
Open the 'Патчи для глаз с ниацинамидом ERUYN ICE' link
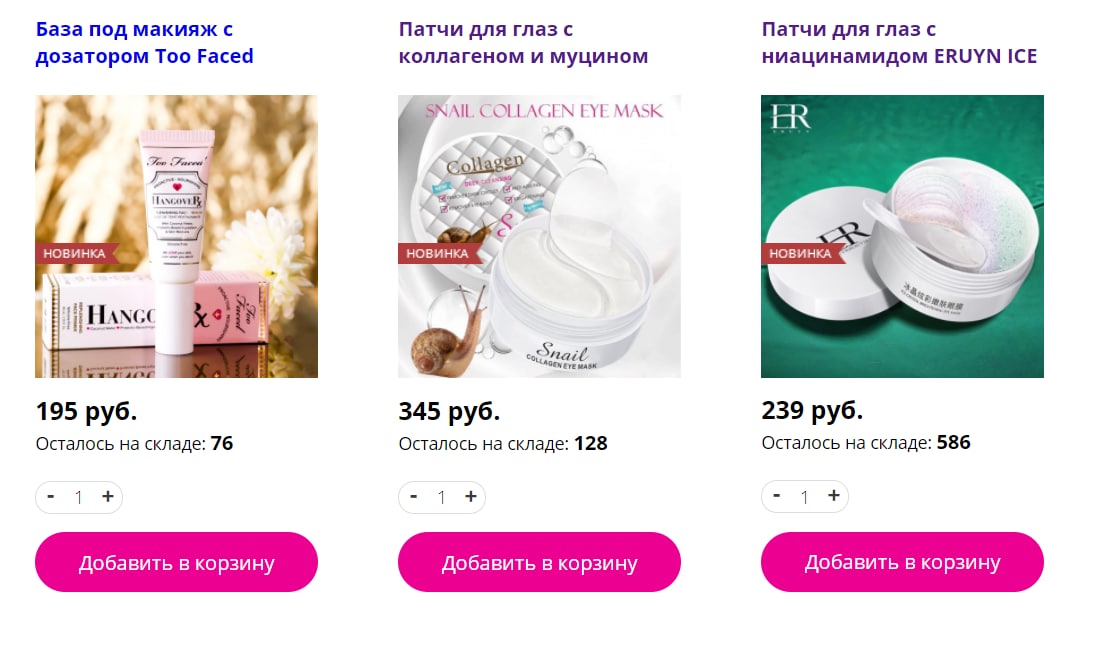pos(899,42)
